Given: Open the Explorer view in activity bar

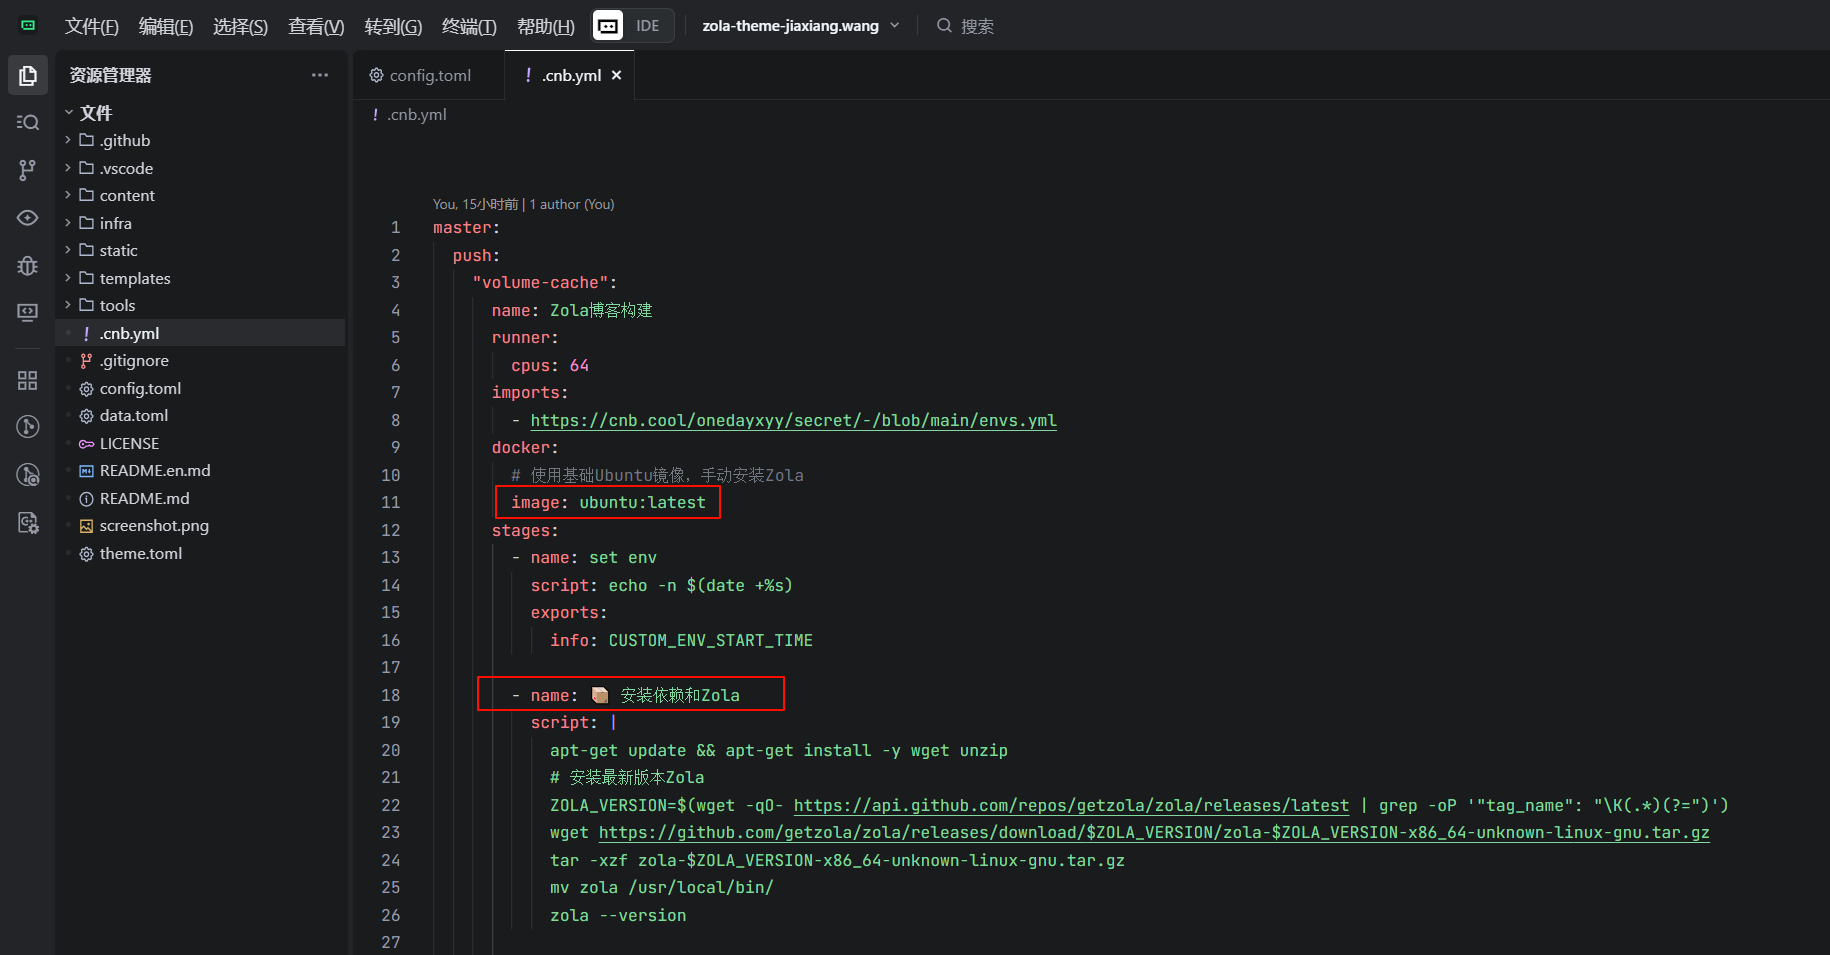Looking at the screenshot, I should 28,76.
